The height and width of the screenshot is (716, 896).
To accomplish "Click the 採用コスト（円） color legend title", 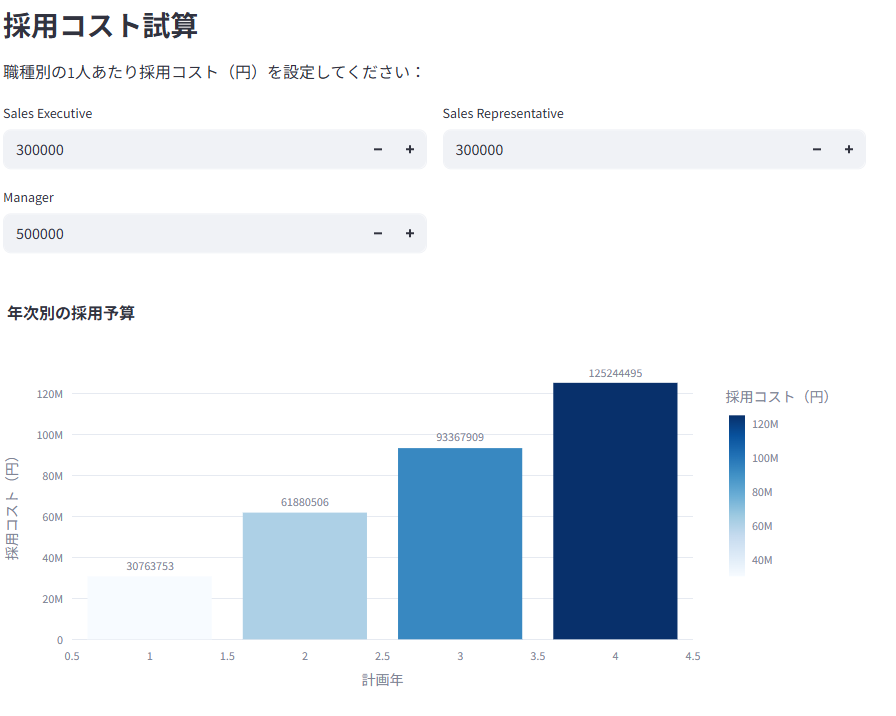I will pyautogui.click(x=777, y=397).
